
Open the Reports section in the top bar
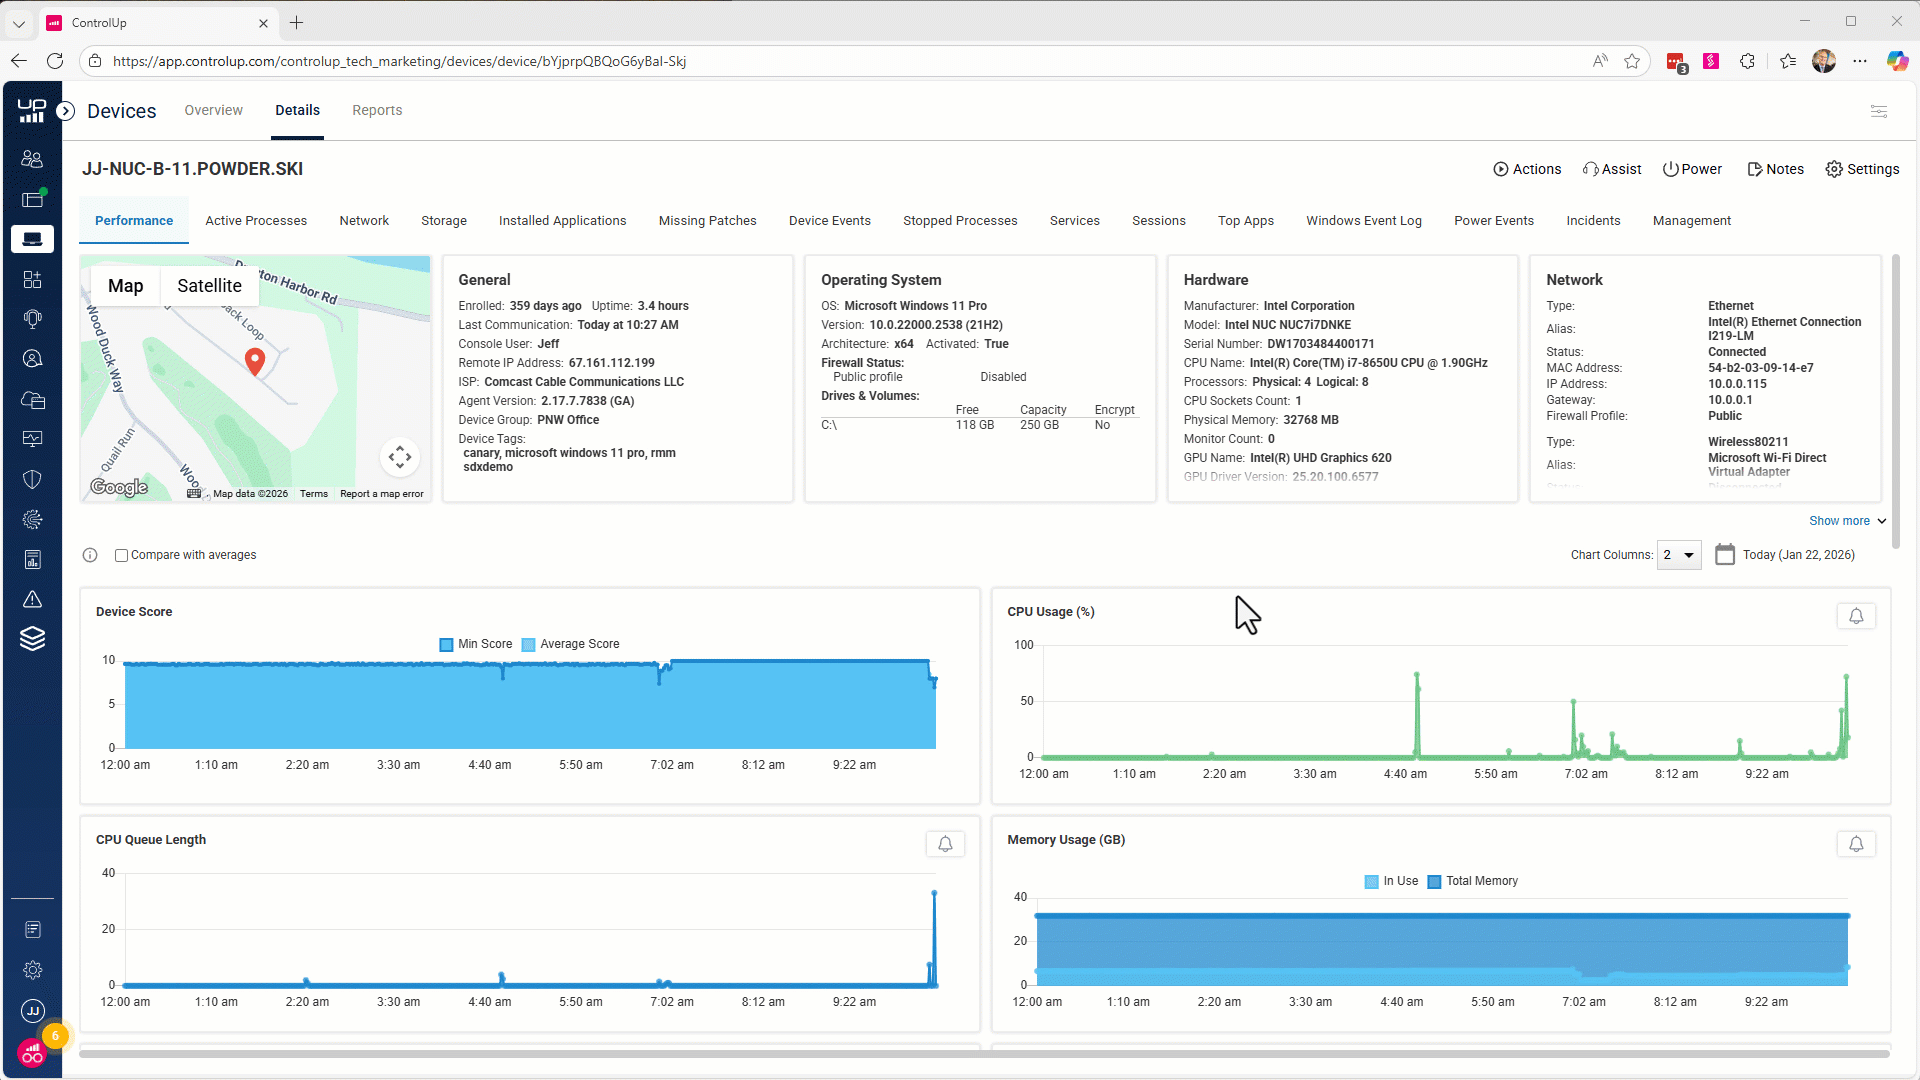(377, 110)
